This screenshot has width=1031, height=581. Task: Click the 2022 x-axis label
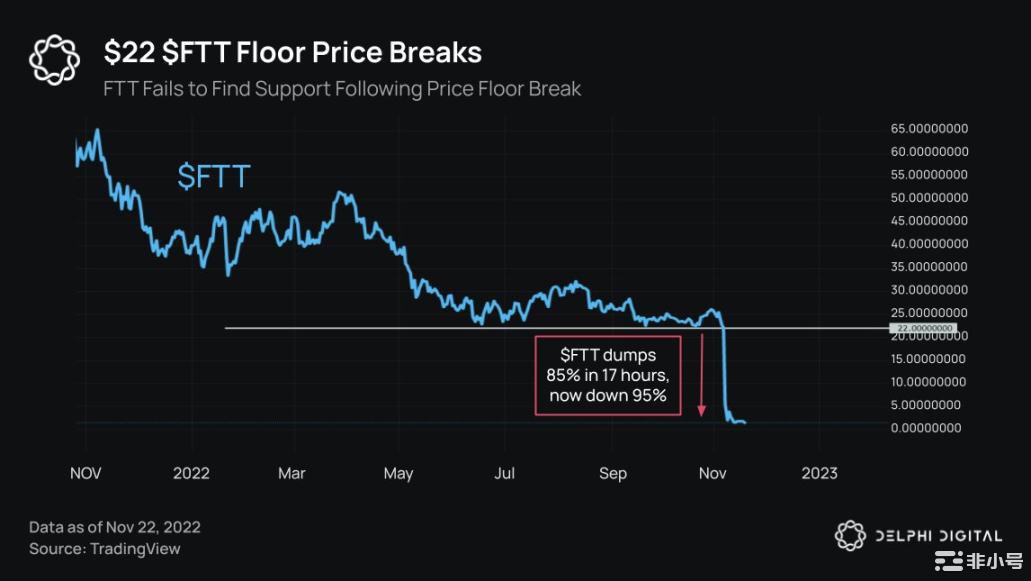(191, 473)
